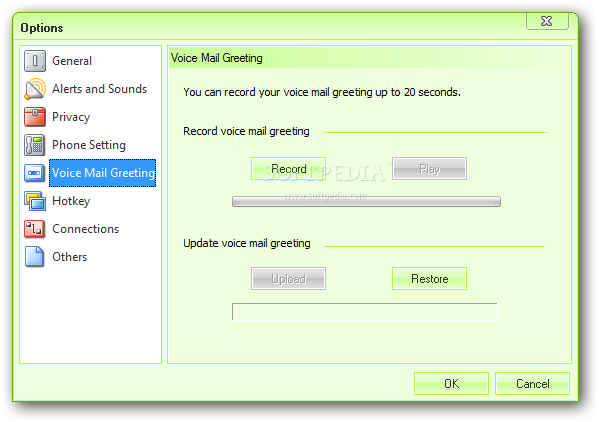The width and height of the screenshot is (599, 422).
Task: Click the red Connections icon
Action: click(x=34, y=229)
